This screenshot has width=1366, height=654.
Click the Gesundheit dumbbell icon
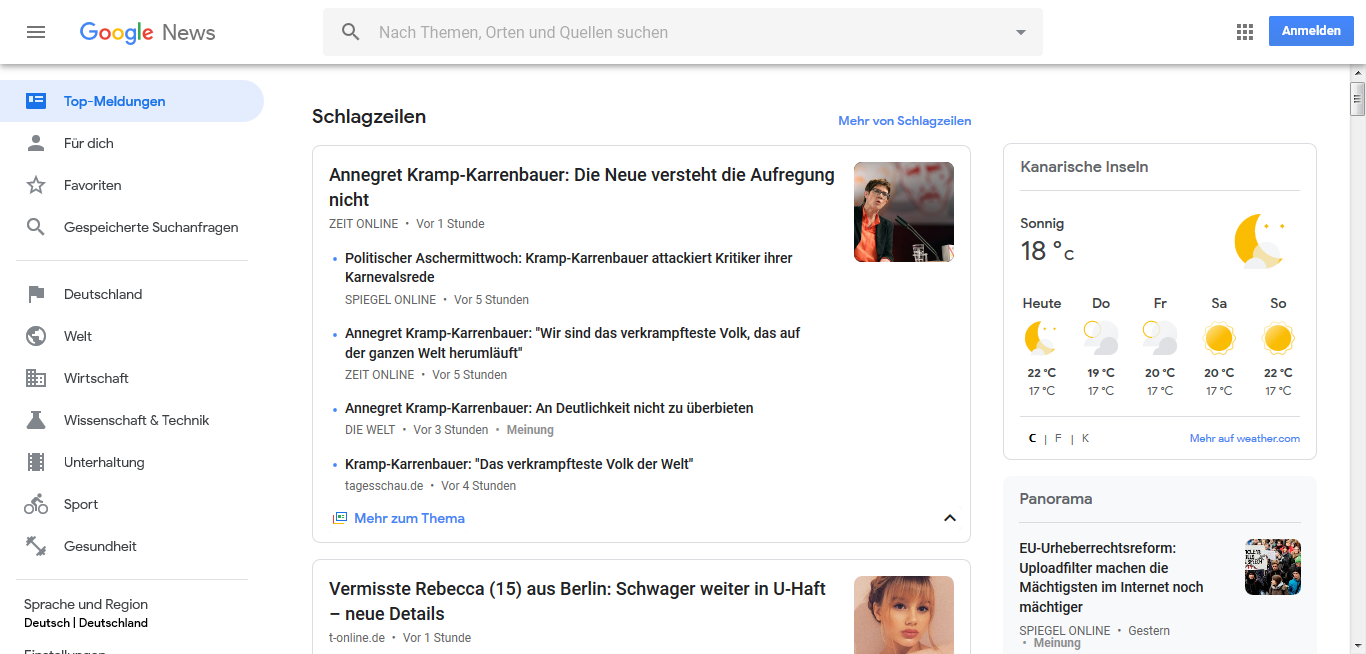tap(36, 546)
